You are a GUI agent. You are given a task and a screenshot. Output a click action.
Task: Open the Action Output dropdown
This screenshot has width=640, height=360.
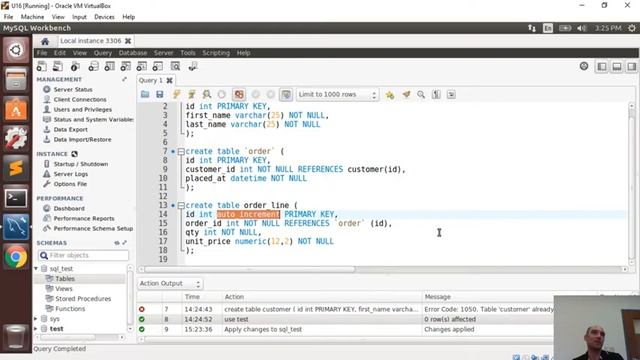pyautogui.click(x=170, y=284)
